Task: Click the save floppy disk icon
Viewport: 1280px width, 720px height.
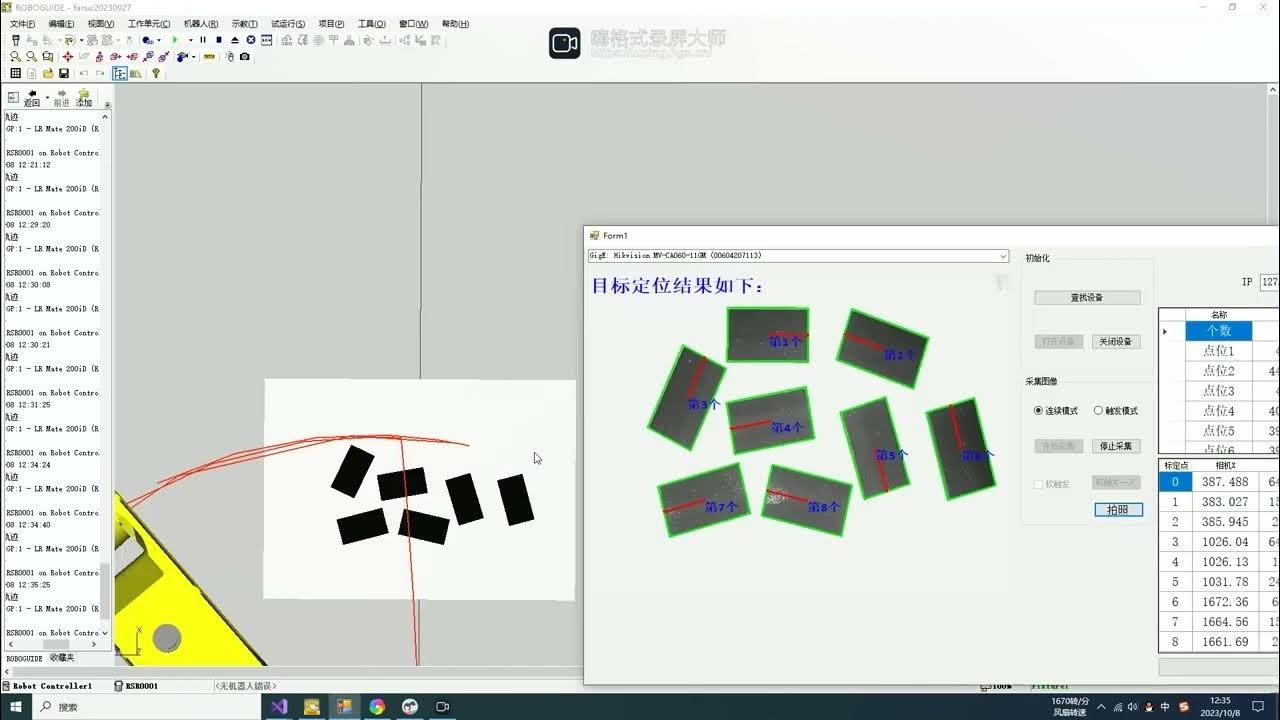Action: [64, 73]
